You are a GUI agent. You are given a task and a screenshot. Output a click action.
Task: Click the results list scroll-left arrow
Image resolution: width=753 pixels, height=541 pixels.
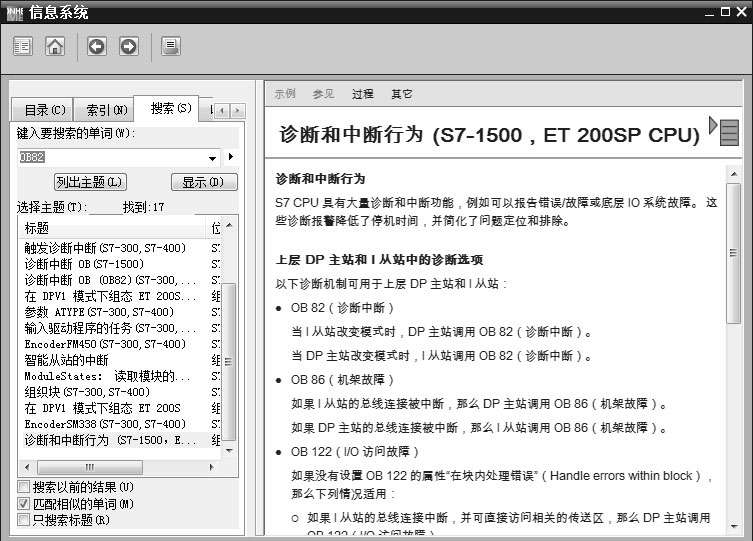[x=27, y=467]
